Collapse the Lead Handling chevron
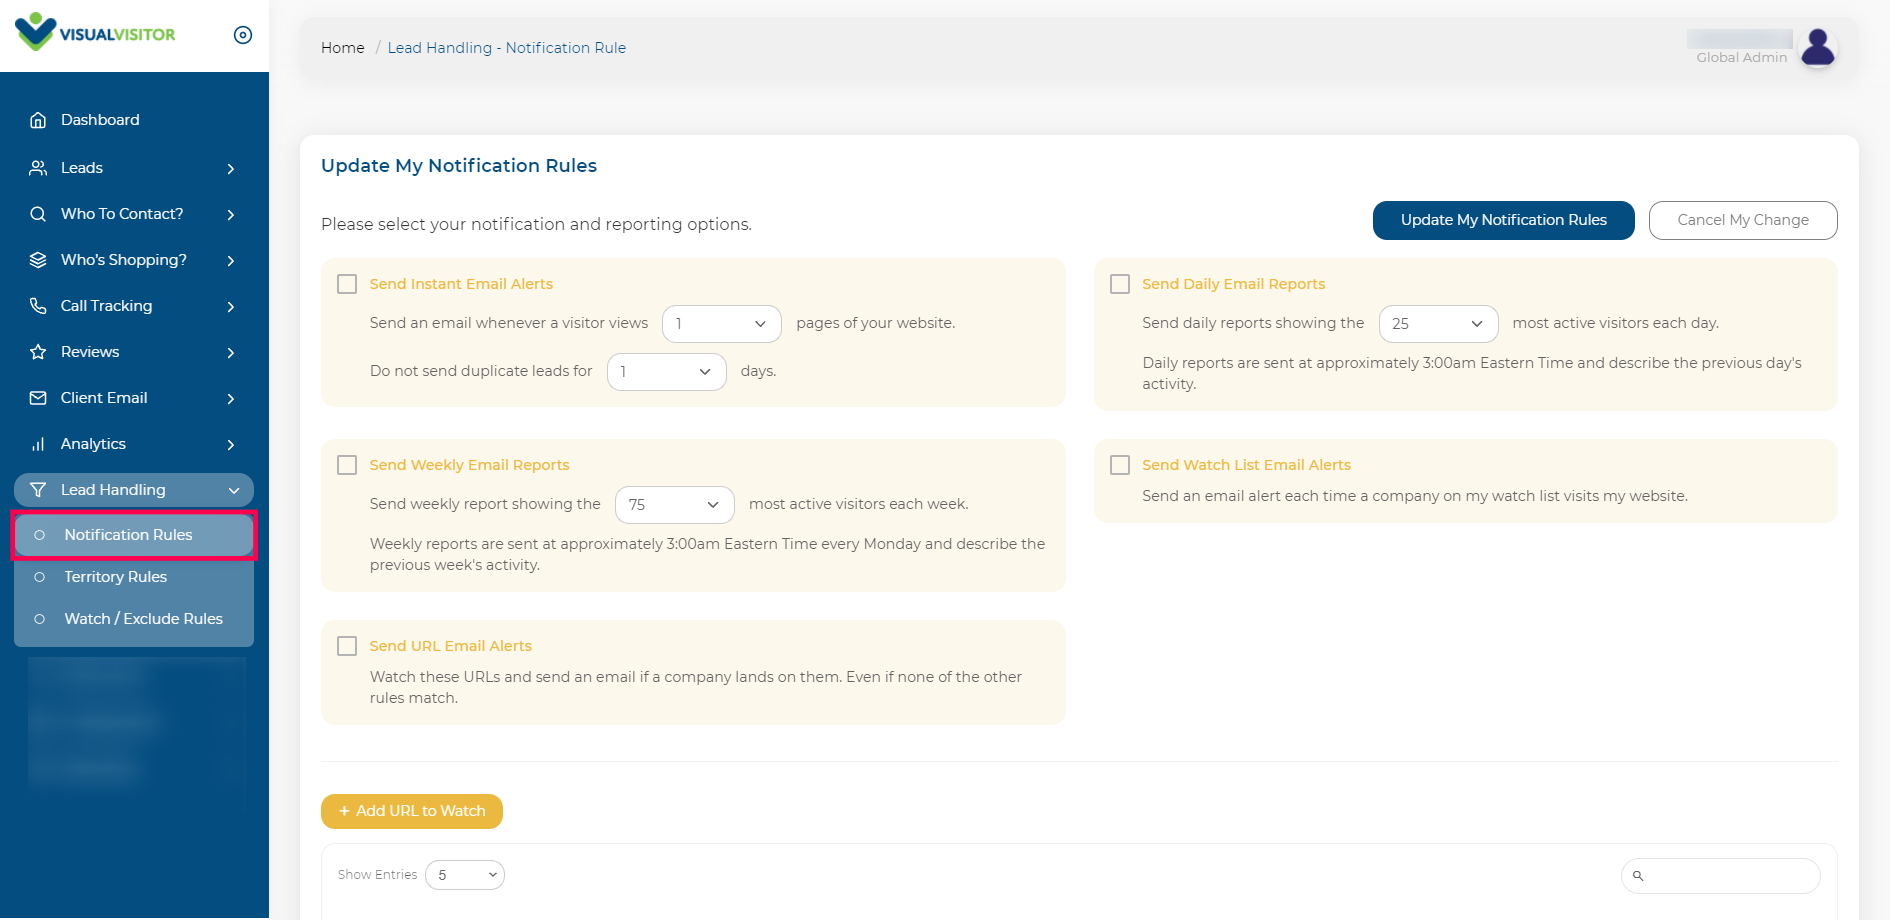 pyautogui.click(x=234, y=491)
